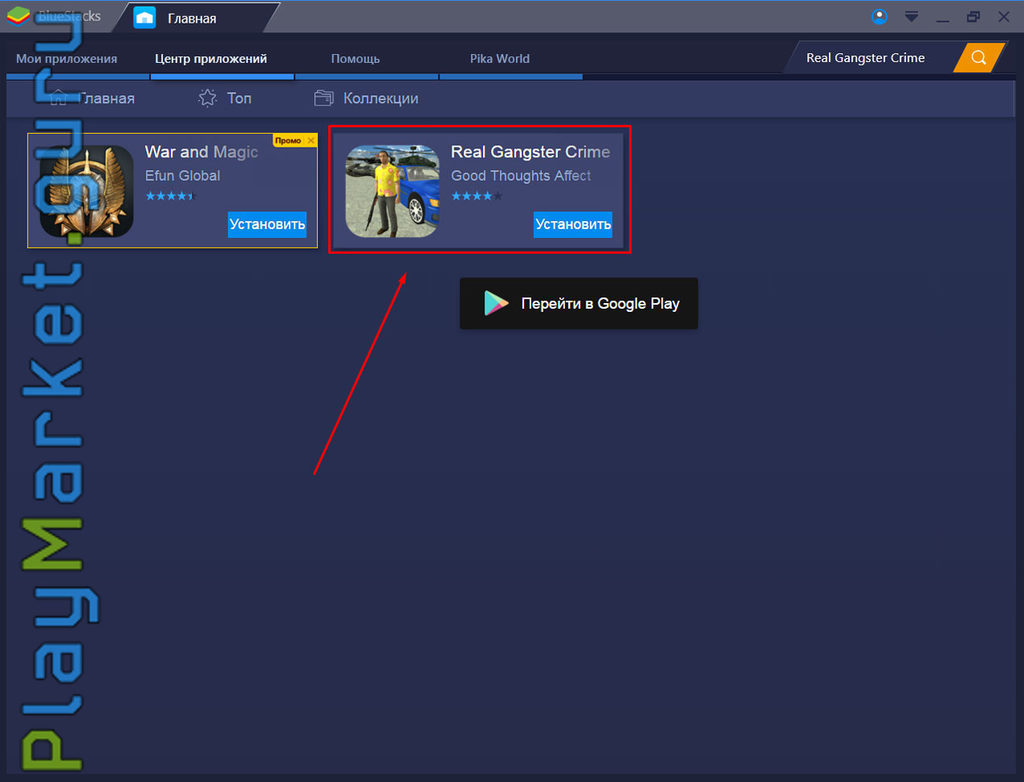Viewport: 1024px width, 782px height.
Task: Open the Real Gangster Crime app thumbnail
Action: pyautogui.click(x=392, y=191)
